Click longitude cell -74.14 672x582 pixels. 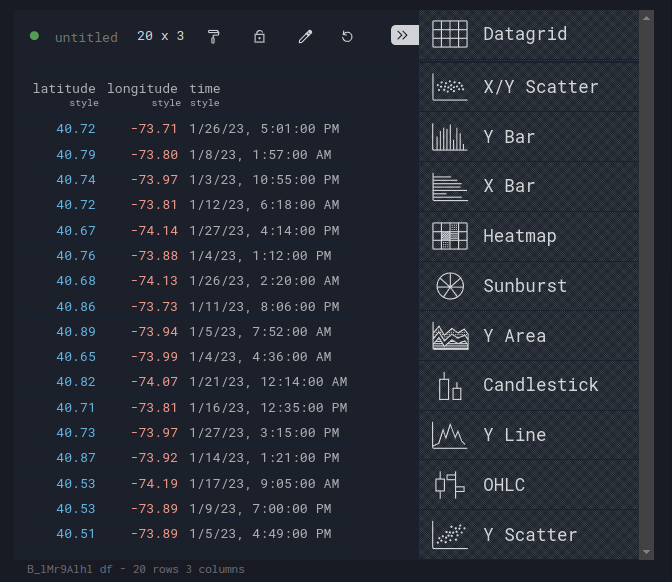coord(154,231)
